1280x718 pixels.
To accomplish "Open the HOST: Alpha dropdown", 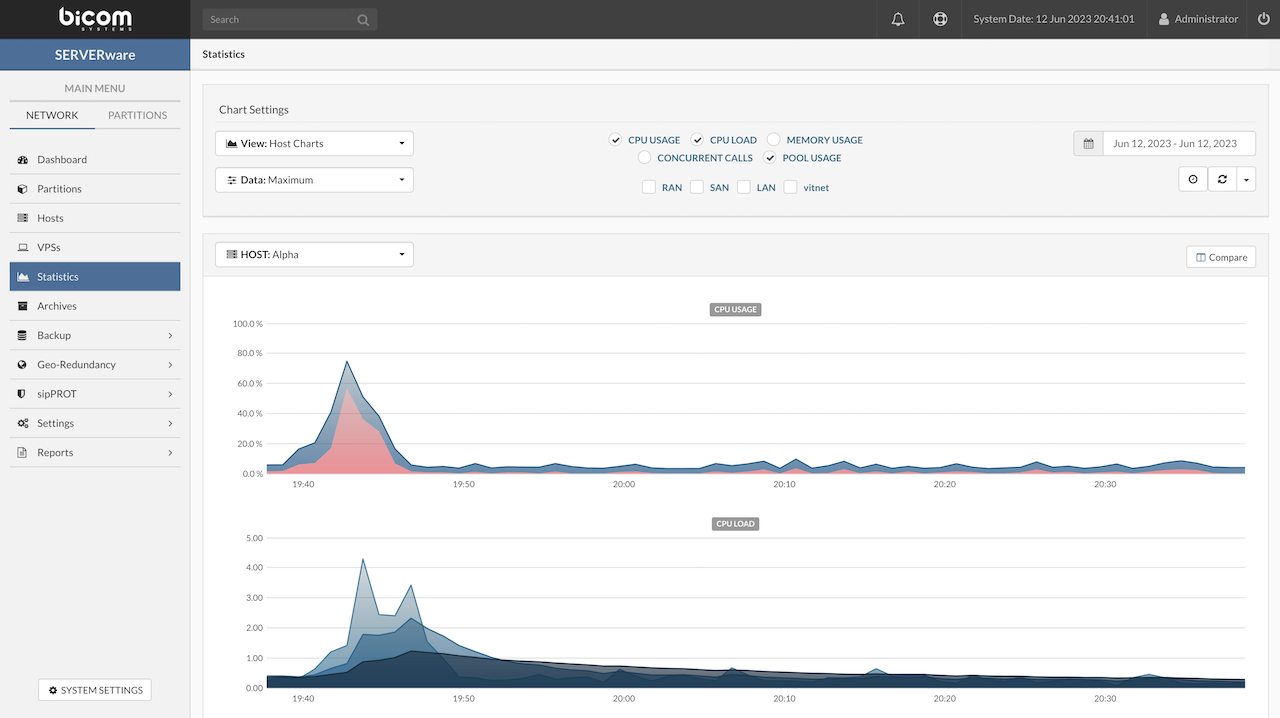I will 314,255.
